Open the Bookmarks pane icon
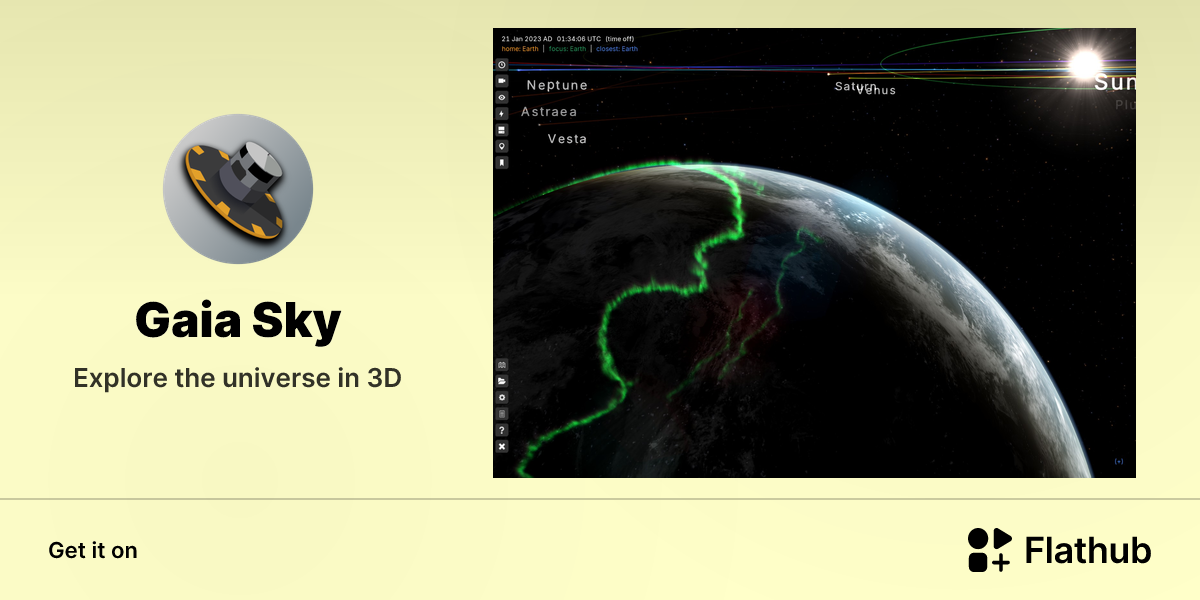 click(x=502, y=162)
